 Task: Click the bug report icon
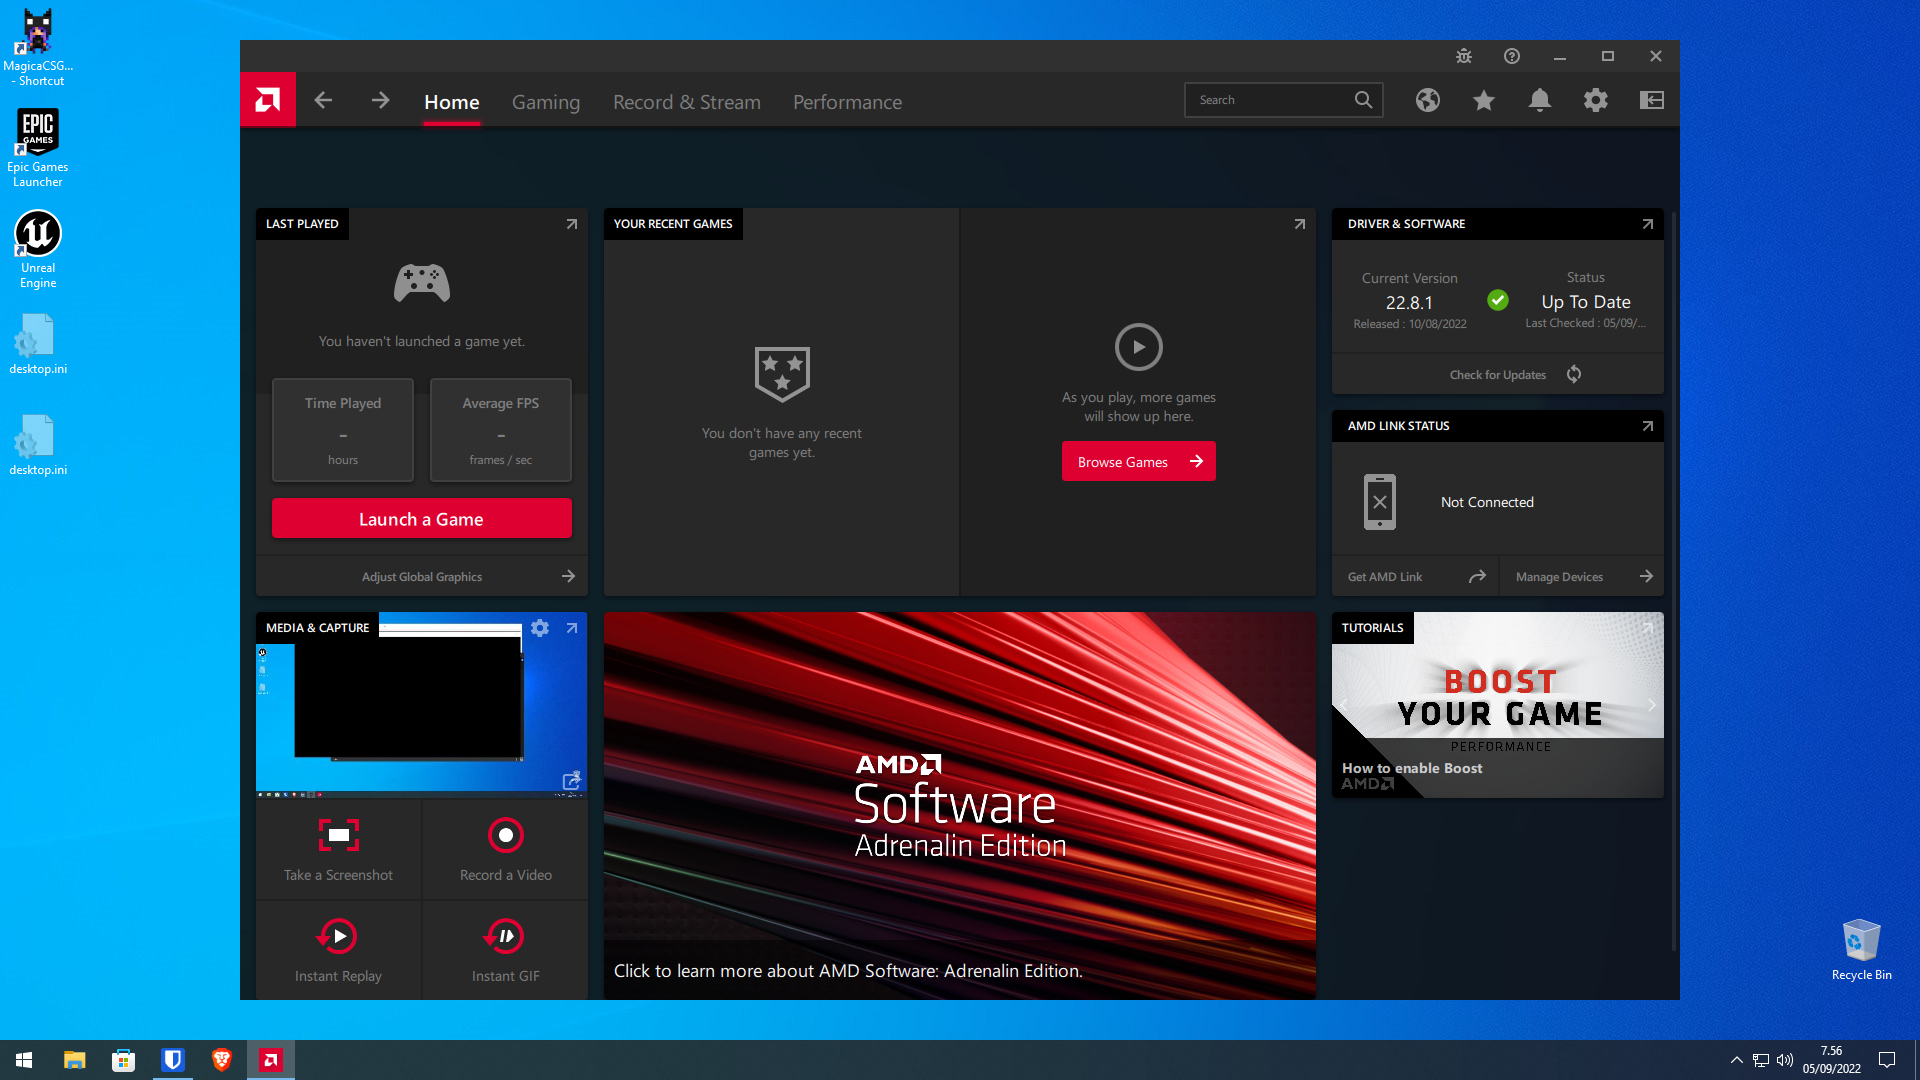click(1463, 56)
